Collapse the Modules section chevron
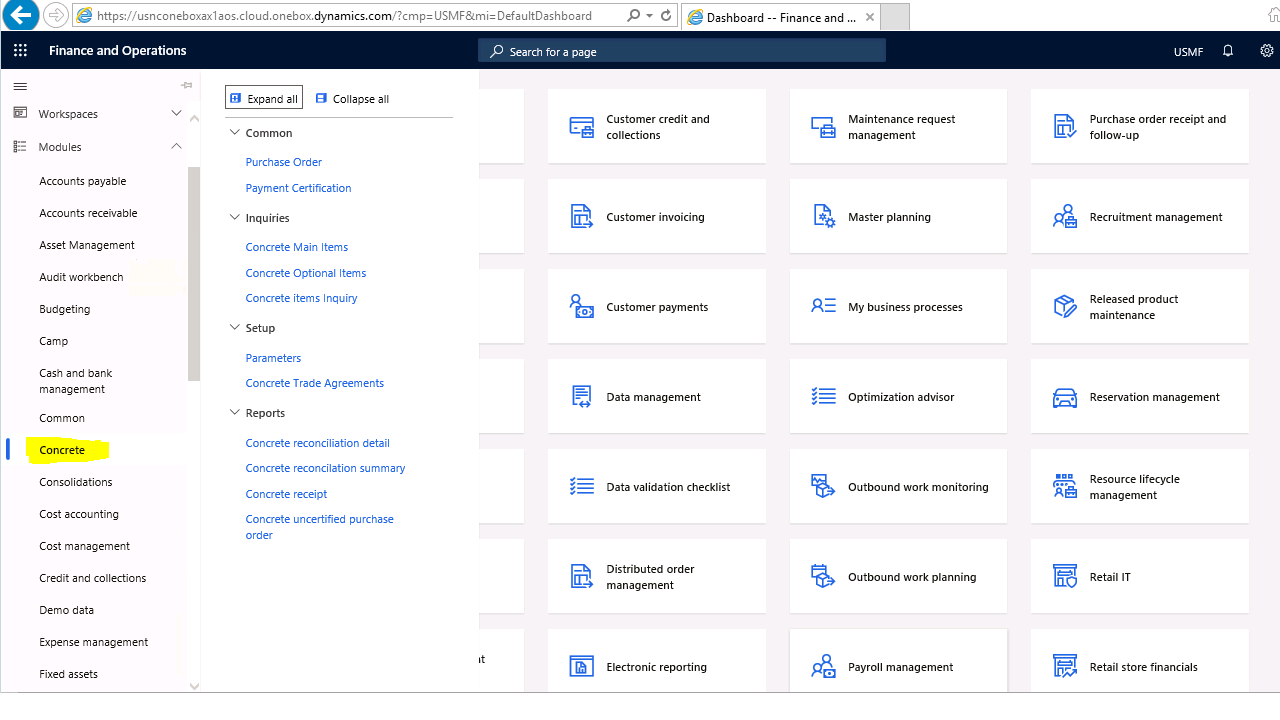This screenshot has width=1280, height=720. pos(176,146)
